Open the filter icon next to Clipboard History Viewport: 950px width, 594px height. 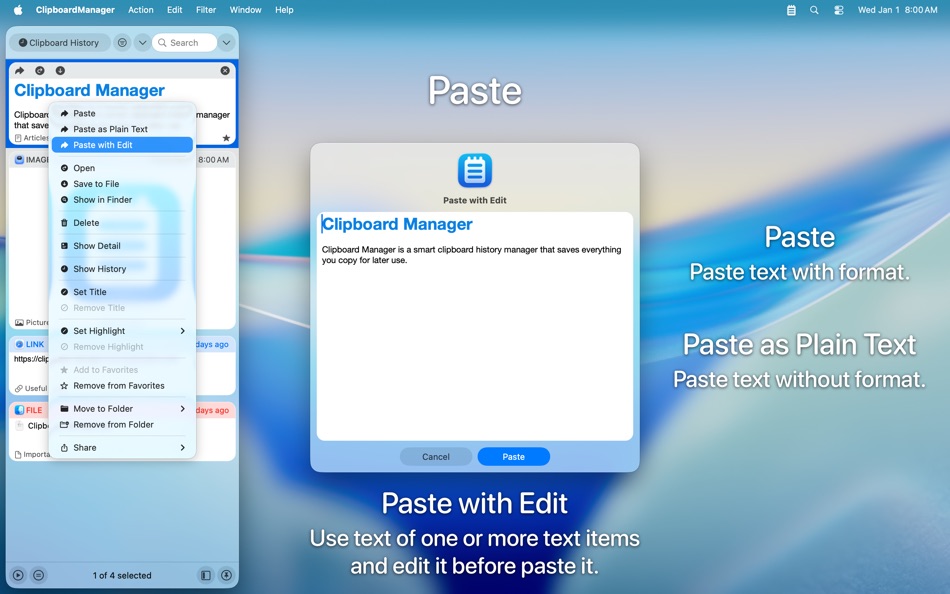coord(123,42)
